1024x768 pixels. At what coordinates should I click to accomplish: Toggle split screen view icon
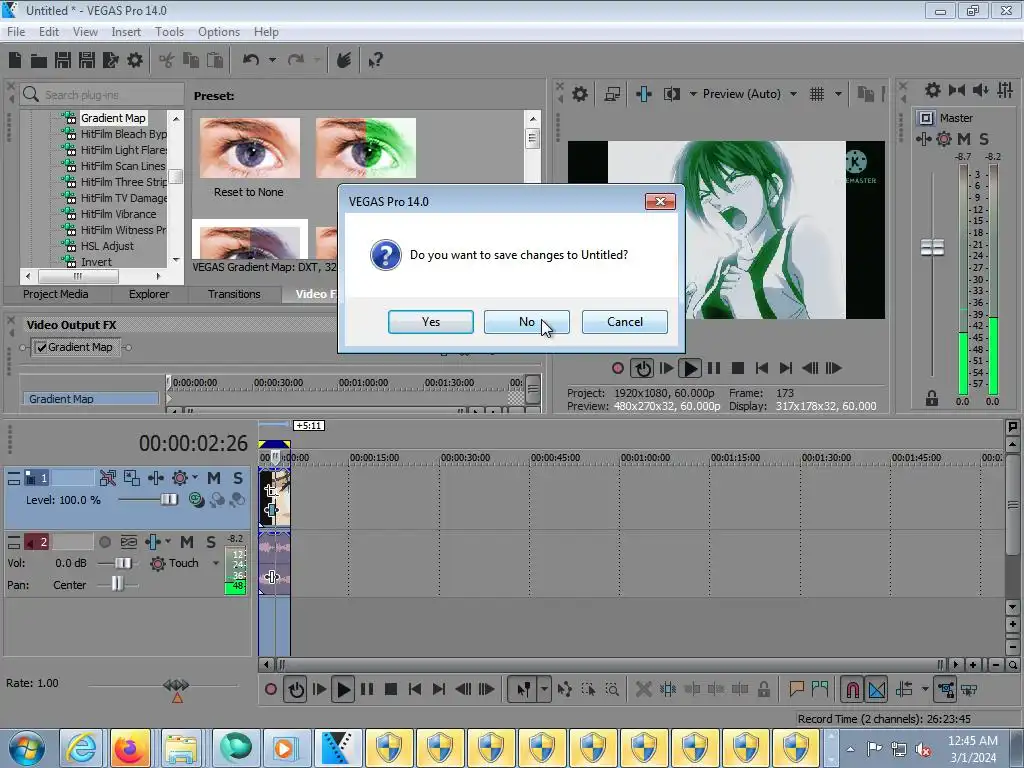click(x=671, y=94)
